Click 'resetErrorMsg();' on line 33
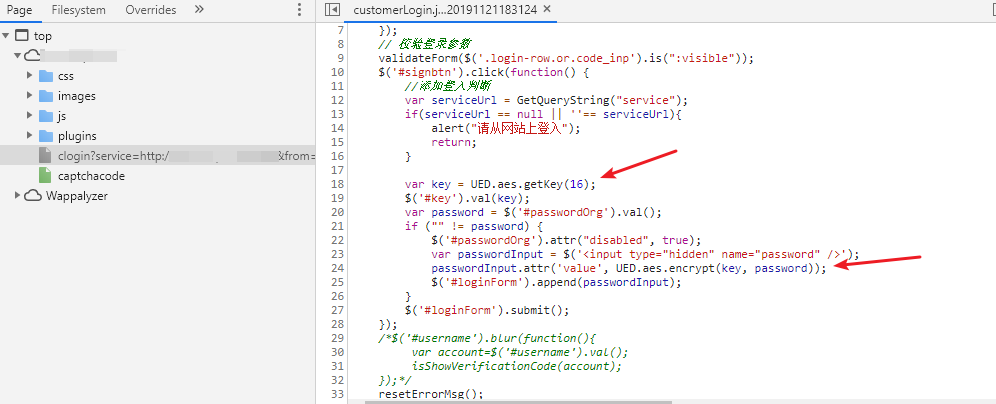Viewport: 996px width, 404px height. [431, 394]
